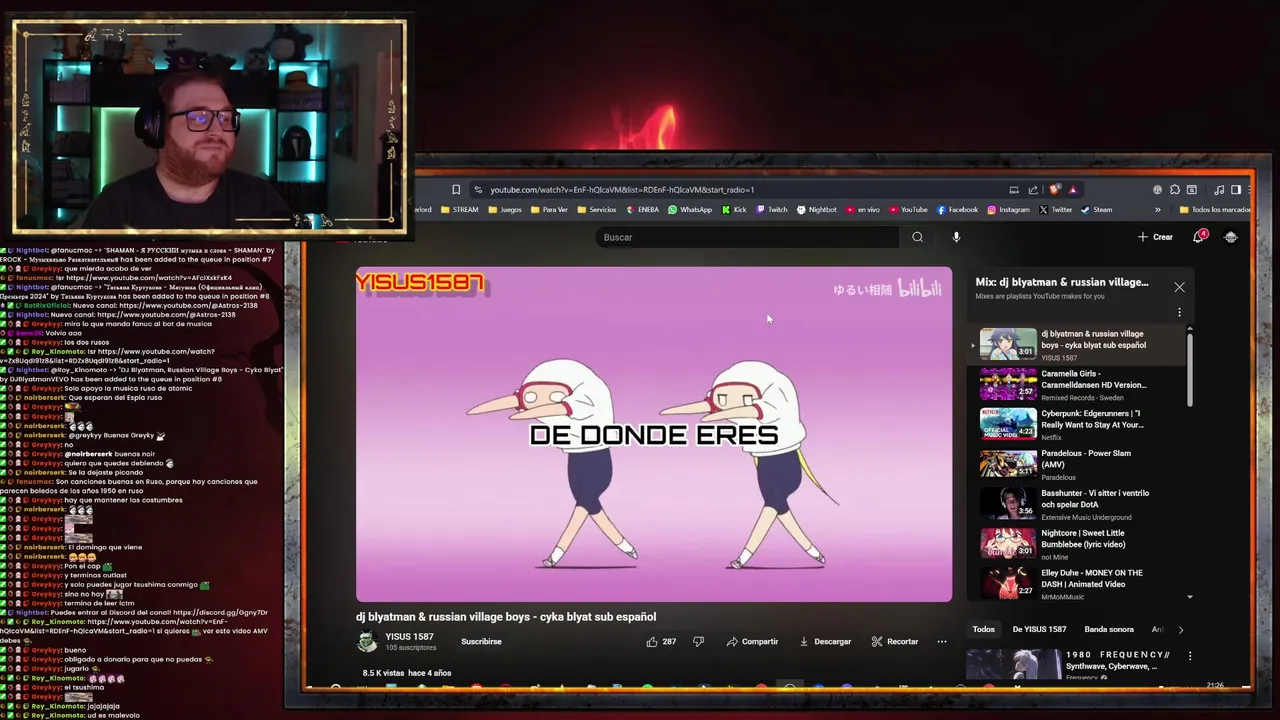Open the Instagram bookmark

[1009, 210]
